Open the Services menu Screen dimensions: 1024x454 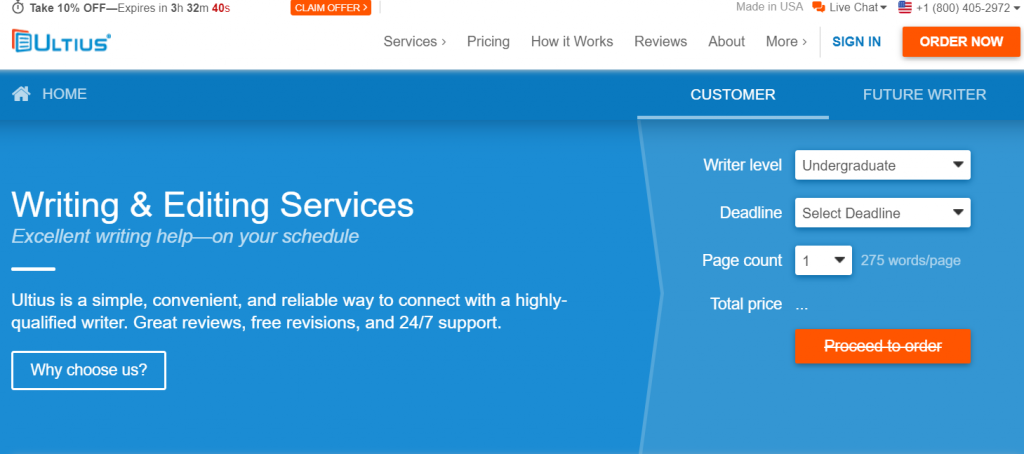coord(415,42)
